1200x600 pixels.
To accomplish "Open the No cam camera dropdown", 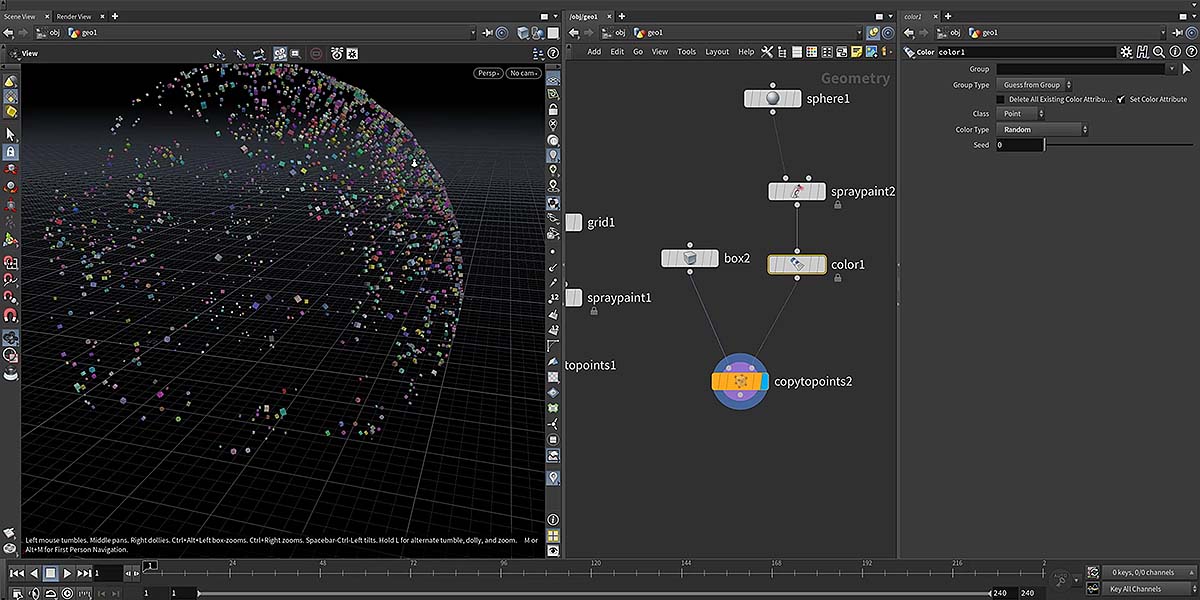I will tap(524, 73).
